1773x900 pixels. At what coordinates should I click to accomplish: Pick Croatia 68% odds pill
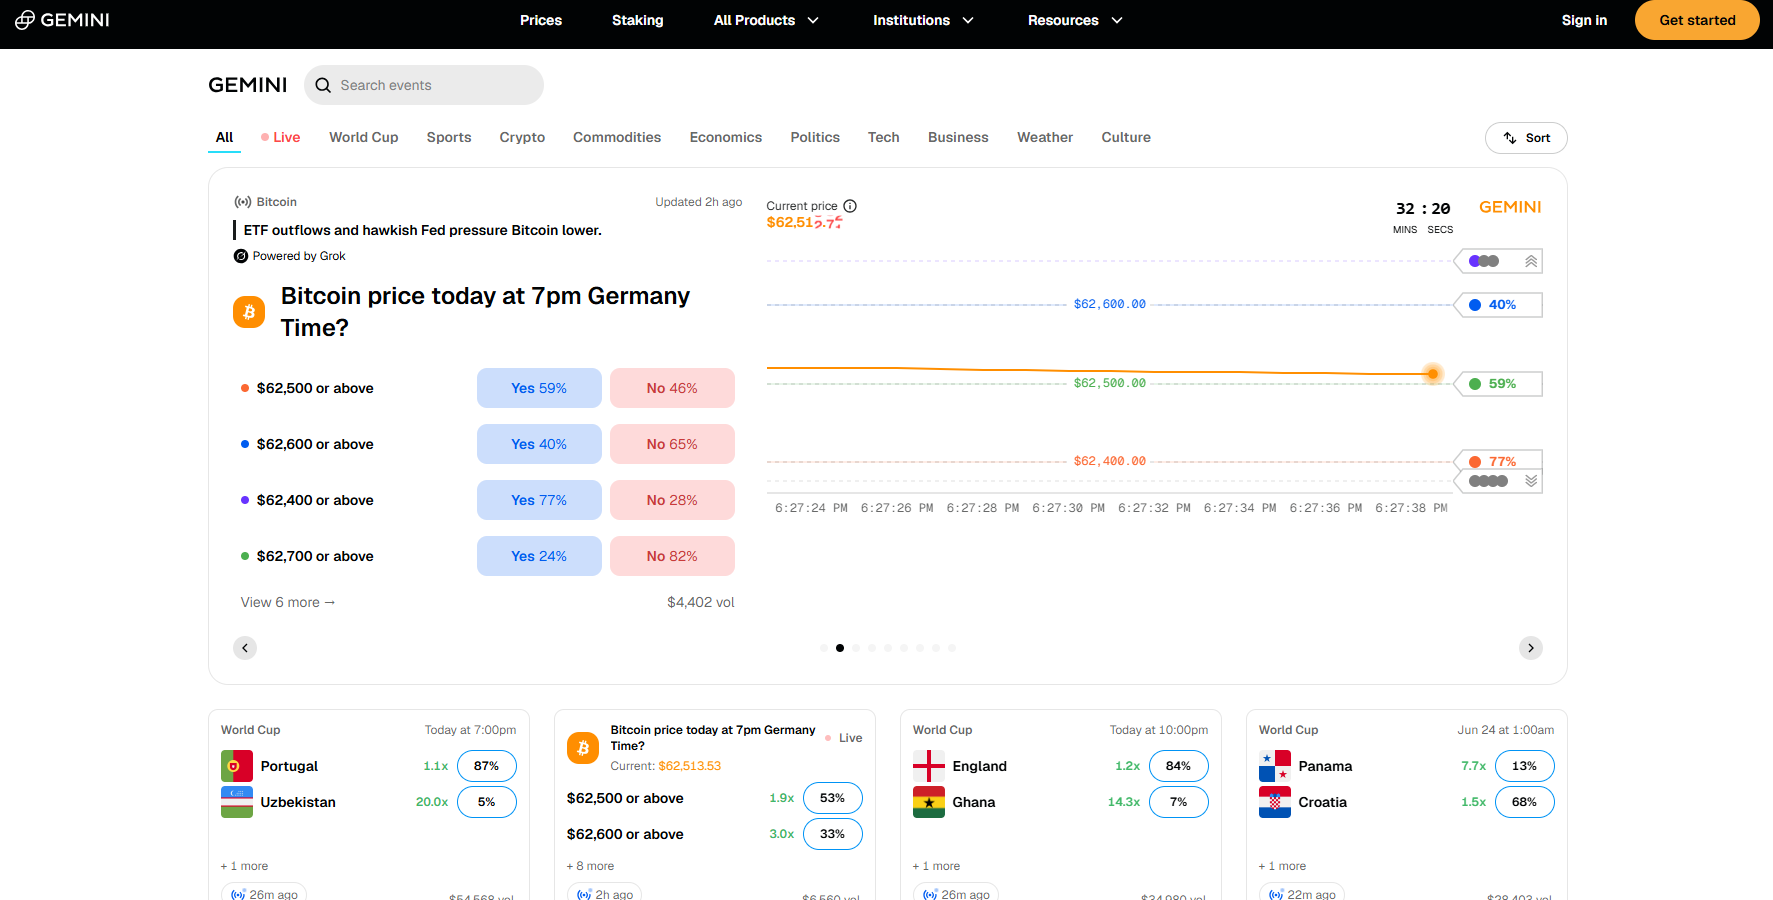pyautogui.click(x=1525, y=802)
